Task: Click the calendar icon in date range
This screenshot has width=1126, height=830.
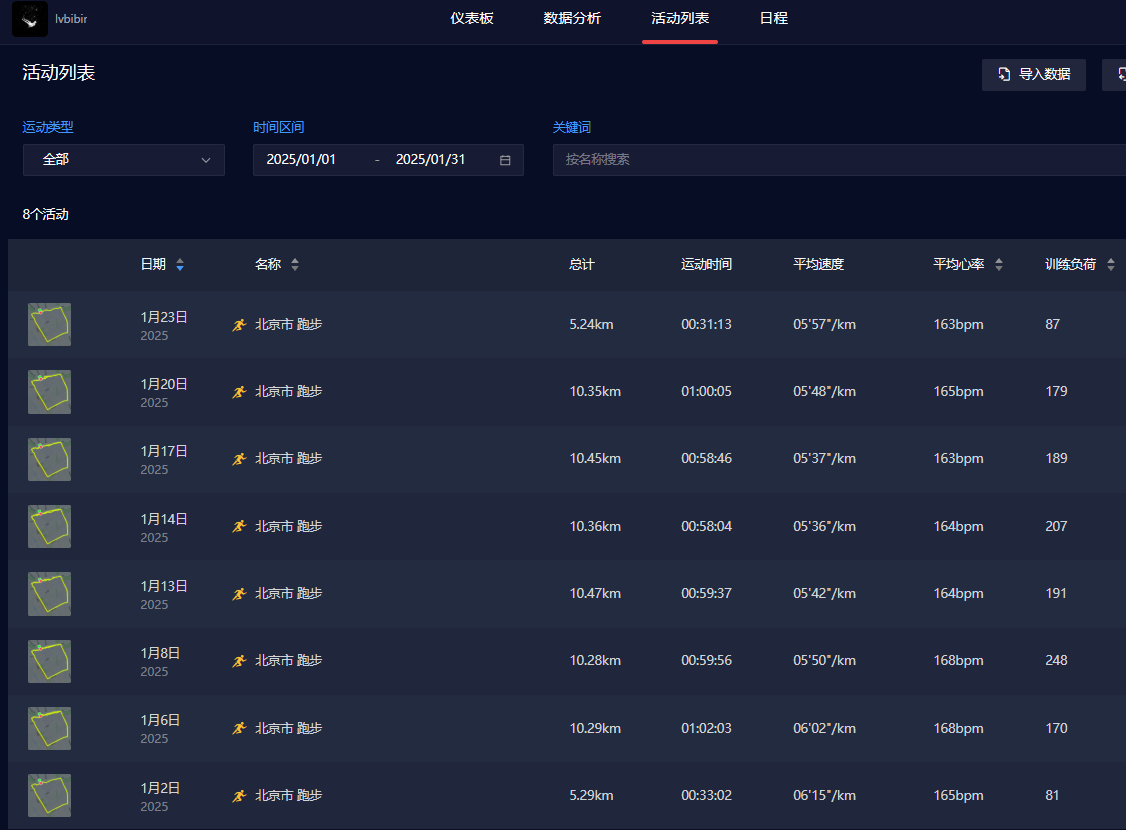Action: [505, 160]
